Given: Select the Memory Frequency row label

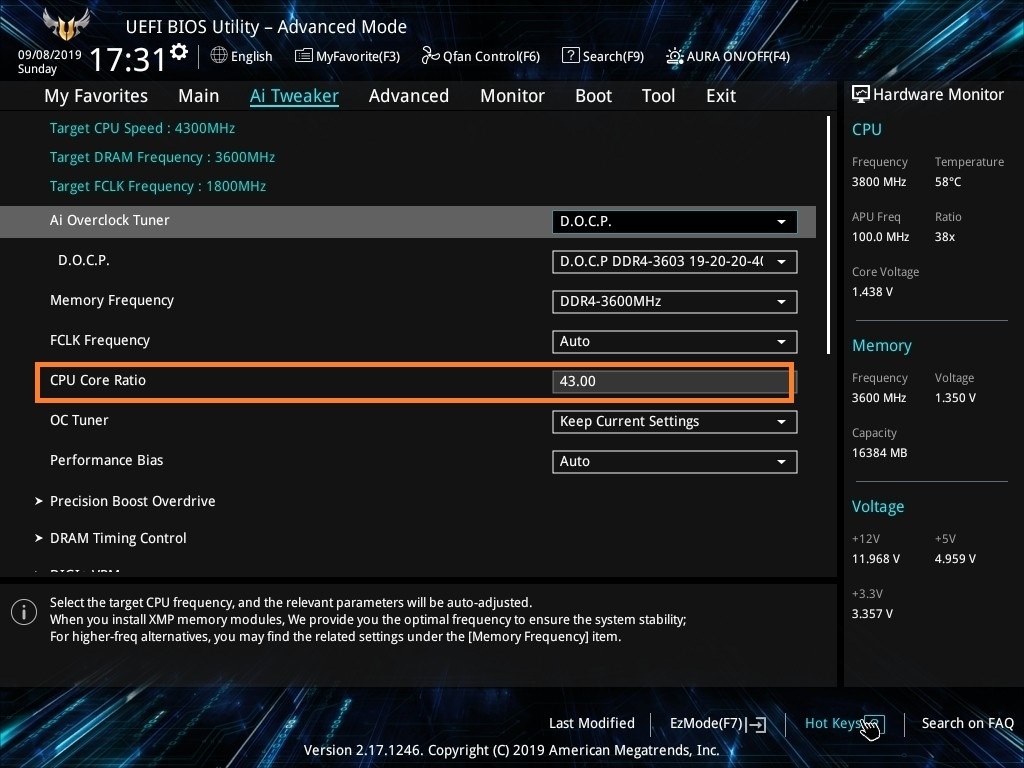Looking at the screenshot, I should [x=112, y=300].
